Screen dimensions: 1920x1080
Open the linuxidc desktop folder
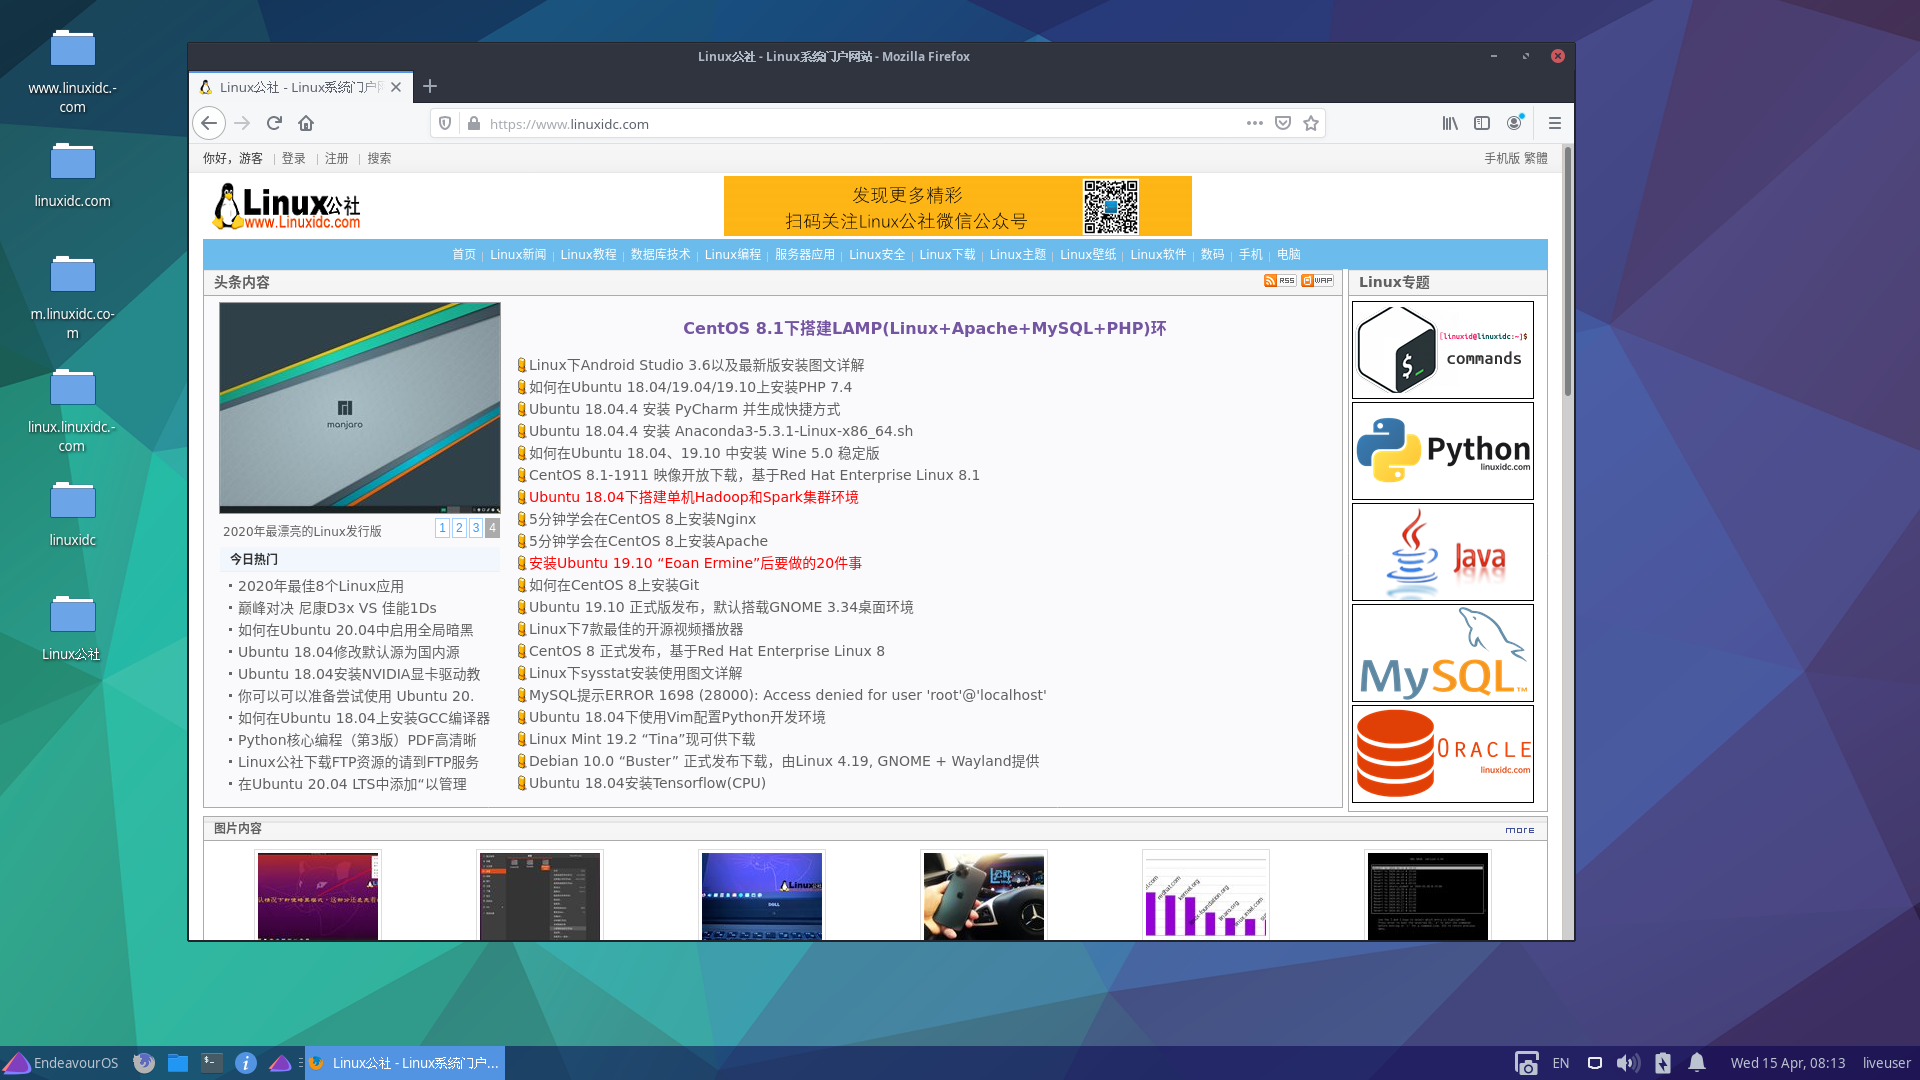click(72, 514)
